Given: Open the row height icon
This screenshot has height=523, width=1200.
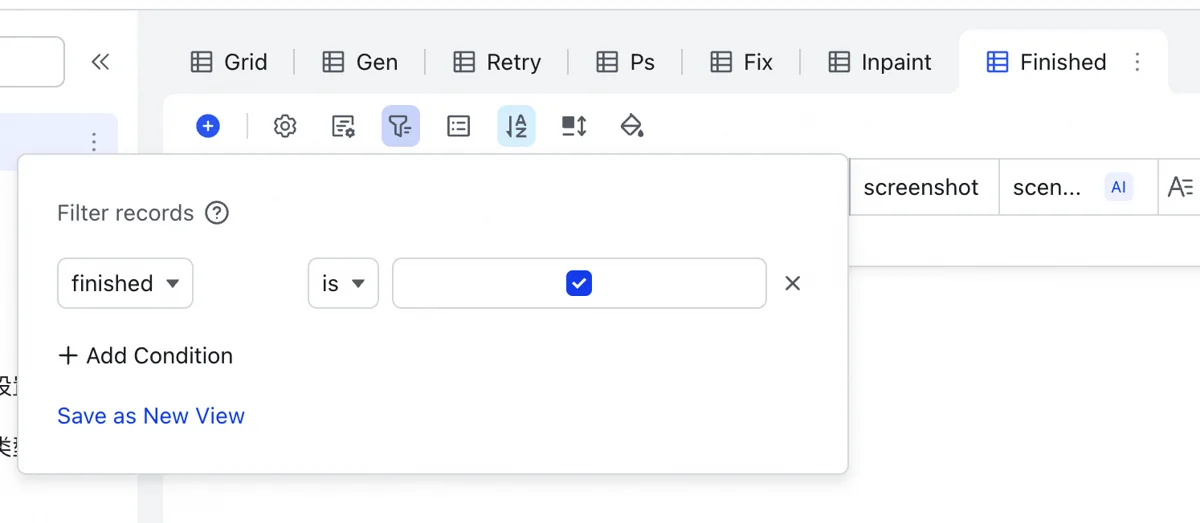Looking at the screenshot, I should [574, 126].
